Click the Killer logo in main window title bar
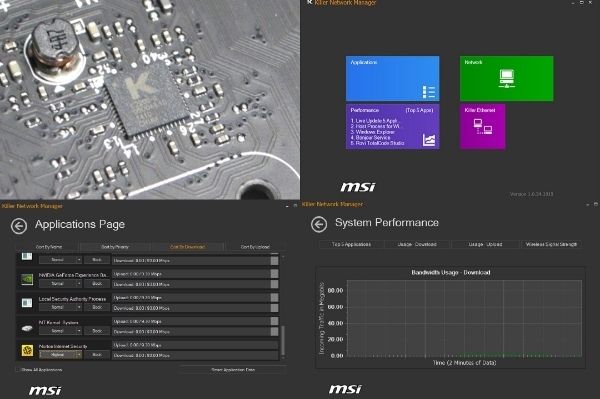This screenshot has width=600, height=399. (310, 2)
